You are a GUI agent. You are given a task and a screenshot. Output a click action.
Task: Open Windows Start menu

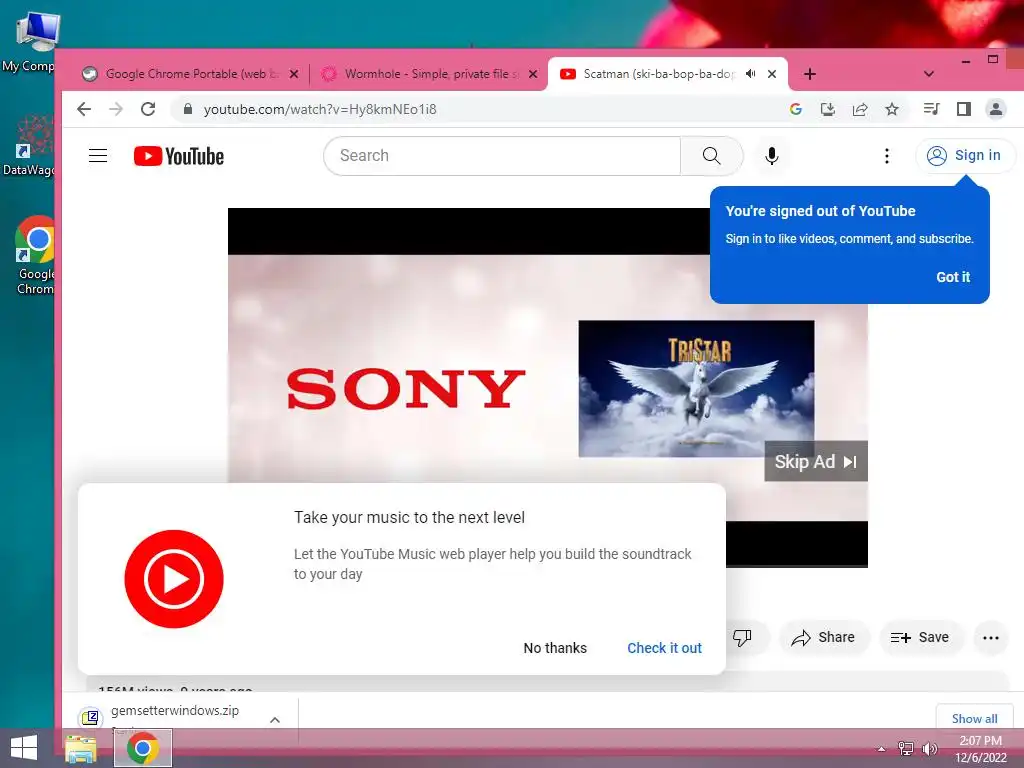[24, 748]
